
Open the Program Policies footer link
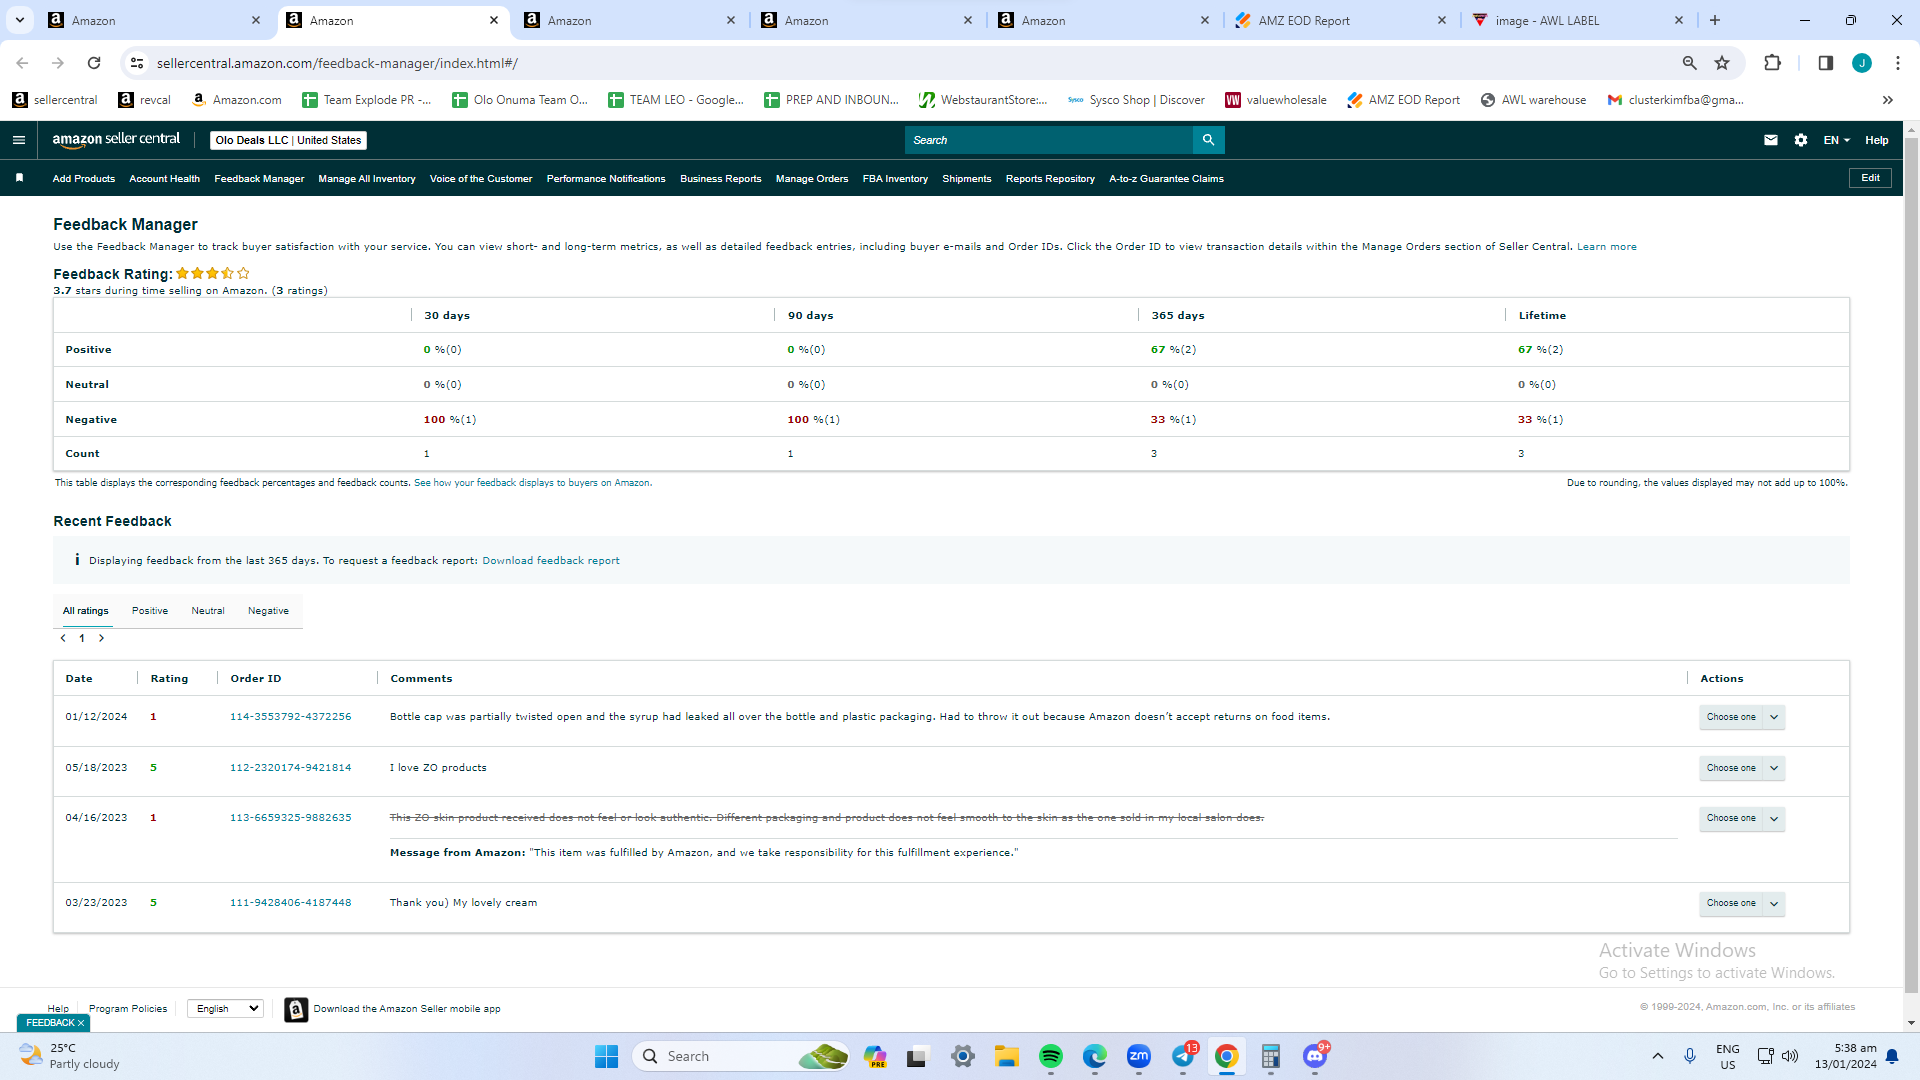point(128,1009)
